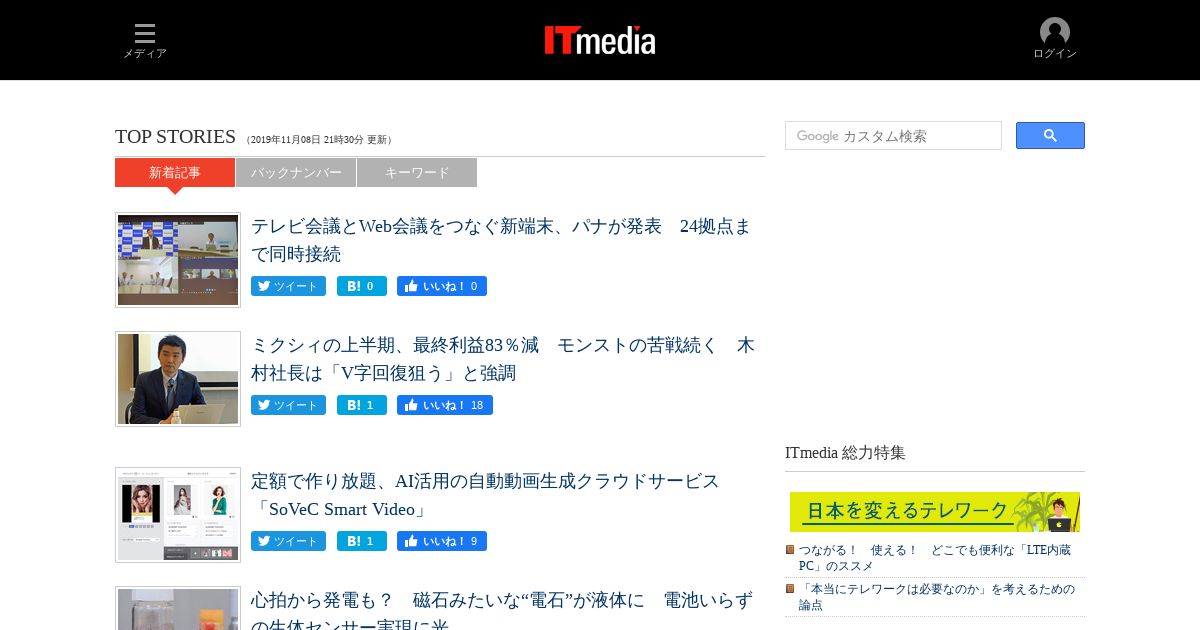Open the SoVeC Smart Video article headline
This screenshot has height=630, width=1200.
pos(485,495)
